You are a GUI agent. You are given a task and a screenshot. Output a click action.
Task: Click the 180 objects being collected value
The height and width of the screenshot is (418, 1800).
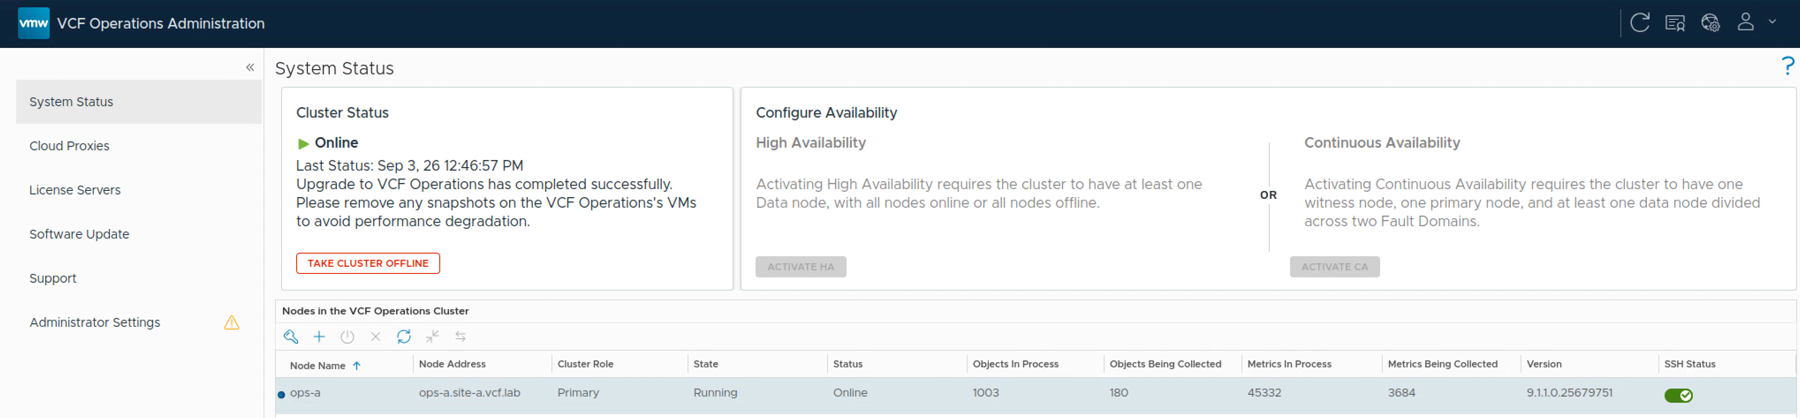point(1119,393)
